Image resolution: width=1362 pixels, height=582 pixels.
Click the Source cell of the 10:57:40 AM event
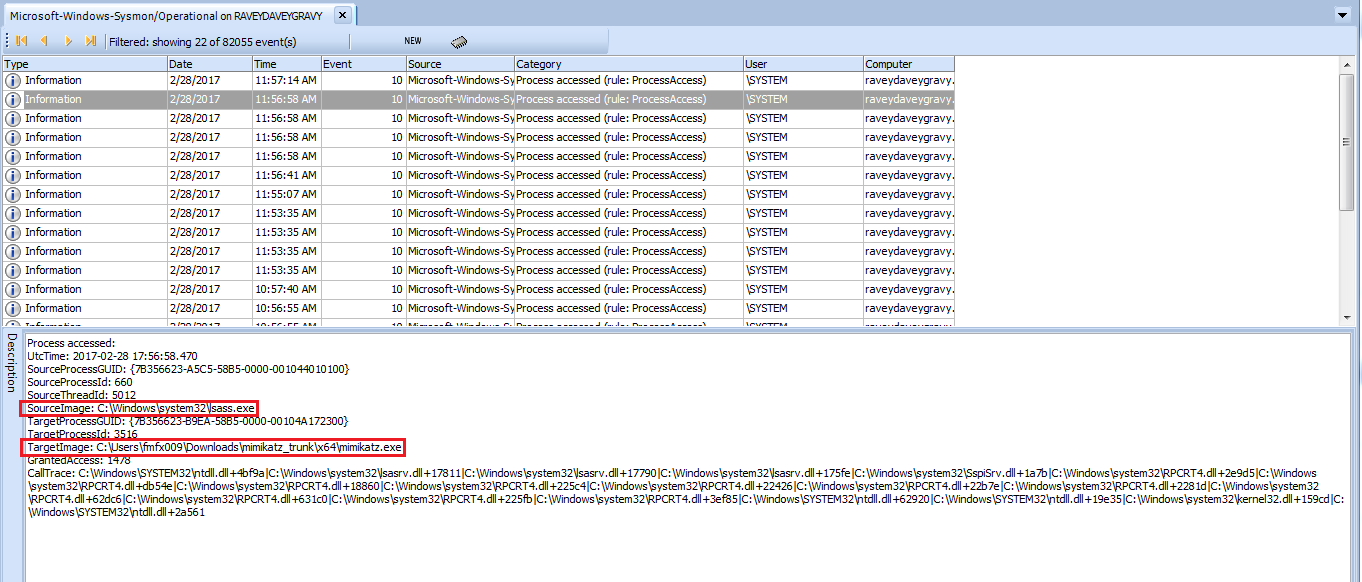460,289
